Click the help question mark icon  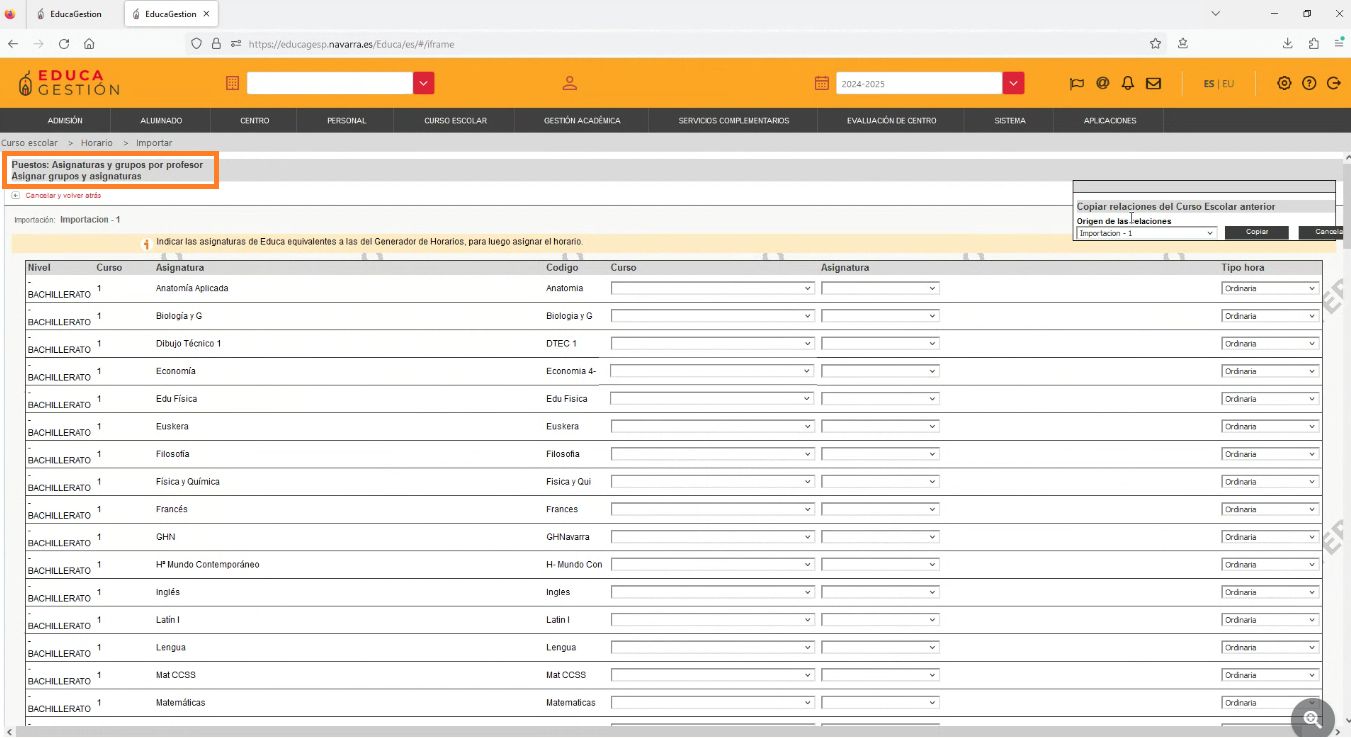(x=1309, y=83)
